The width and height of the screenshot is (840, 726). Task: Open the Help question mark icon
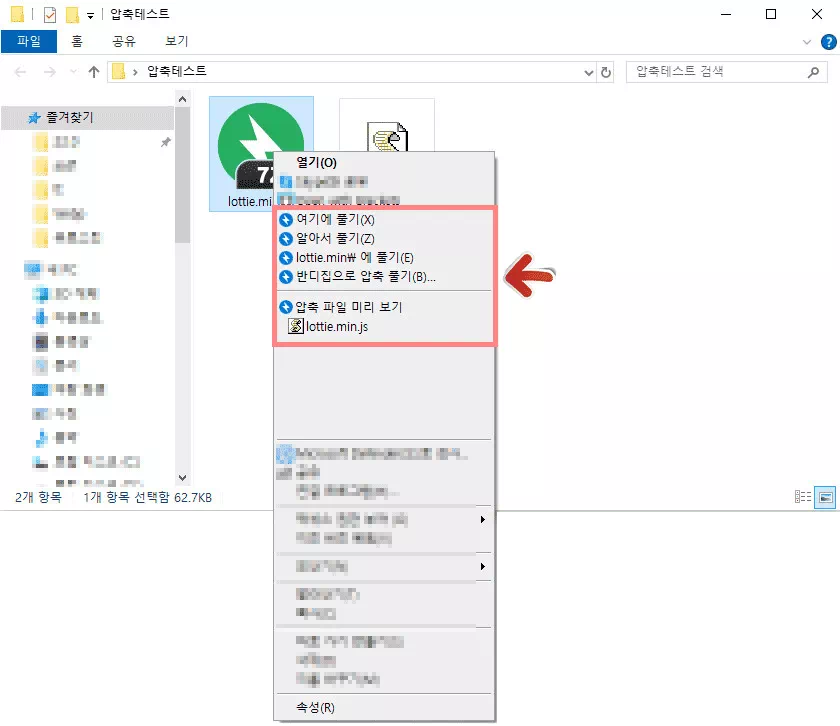pyautogui.click(x=828, y=42)
